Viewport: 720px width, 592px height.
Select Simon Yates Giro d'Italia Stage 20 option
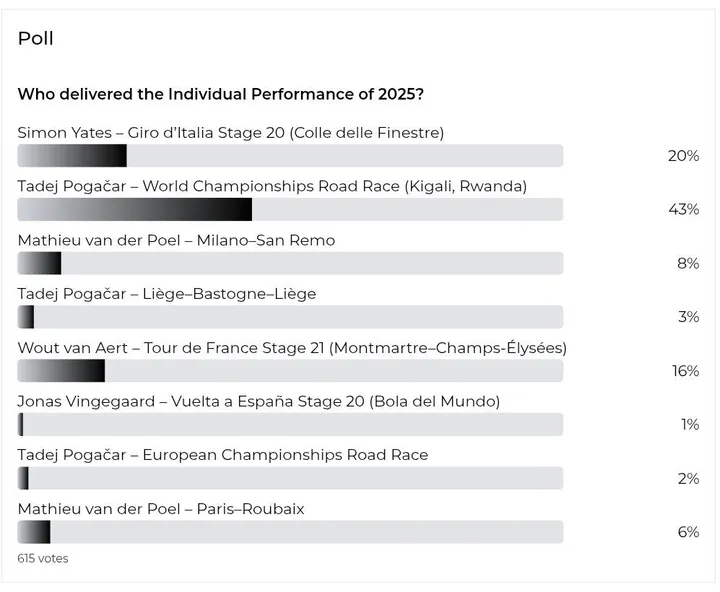tap(231, 133)
